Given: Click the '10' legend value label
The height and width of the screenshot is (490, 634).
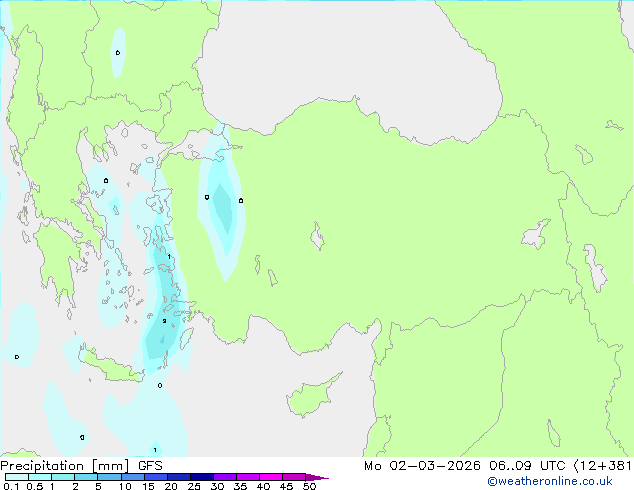Looking at the screenshot, I should point(125,486).
